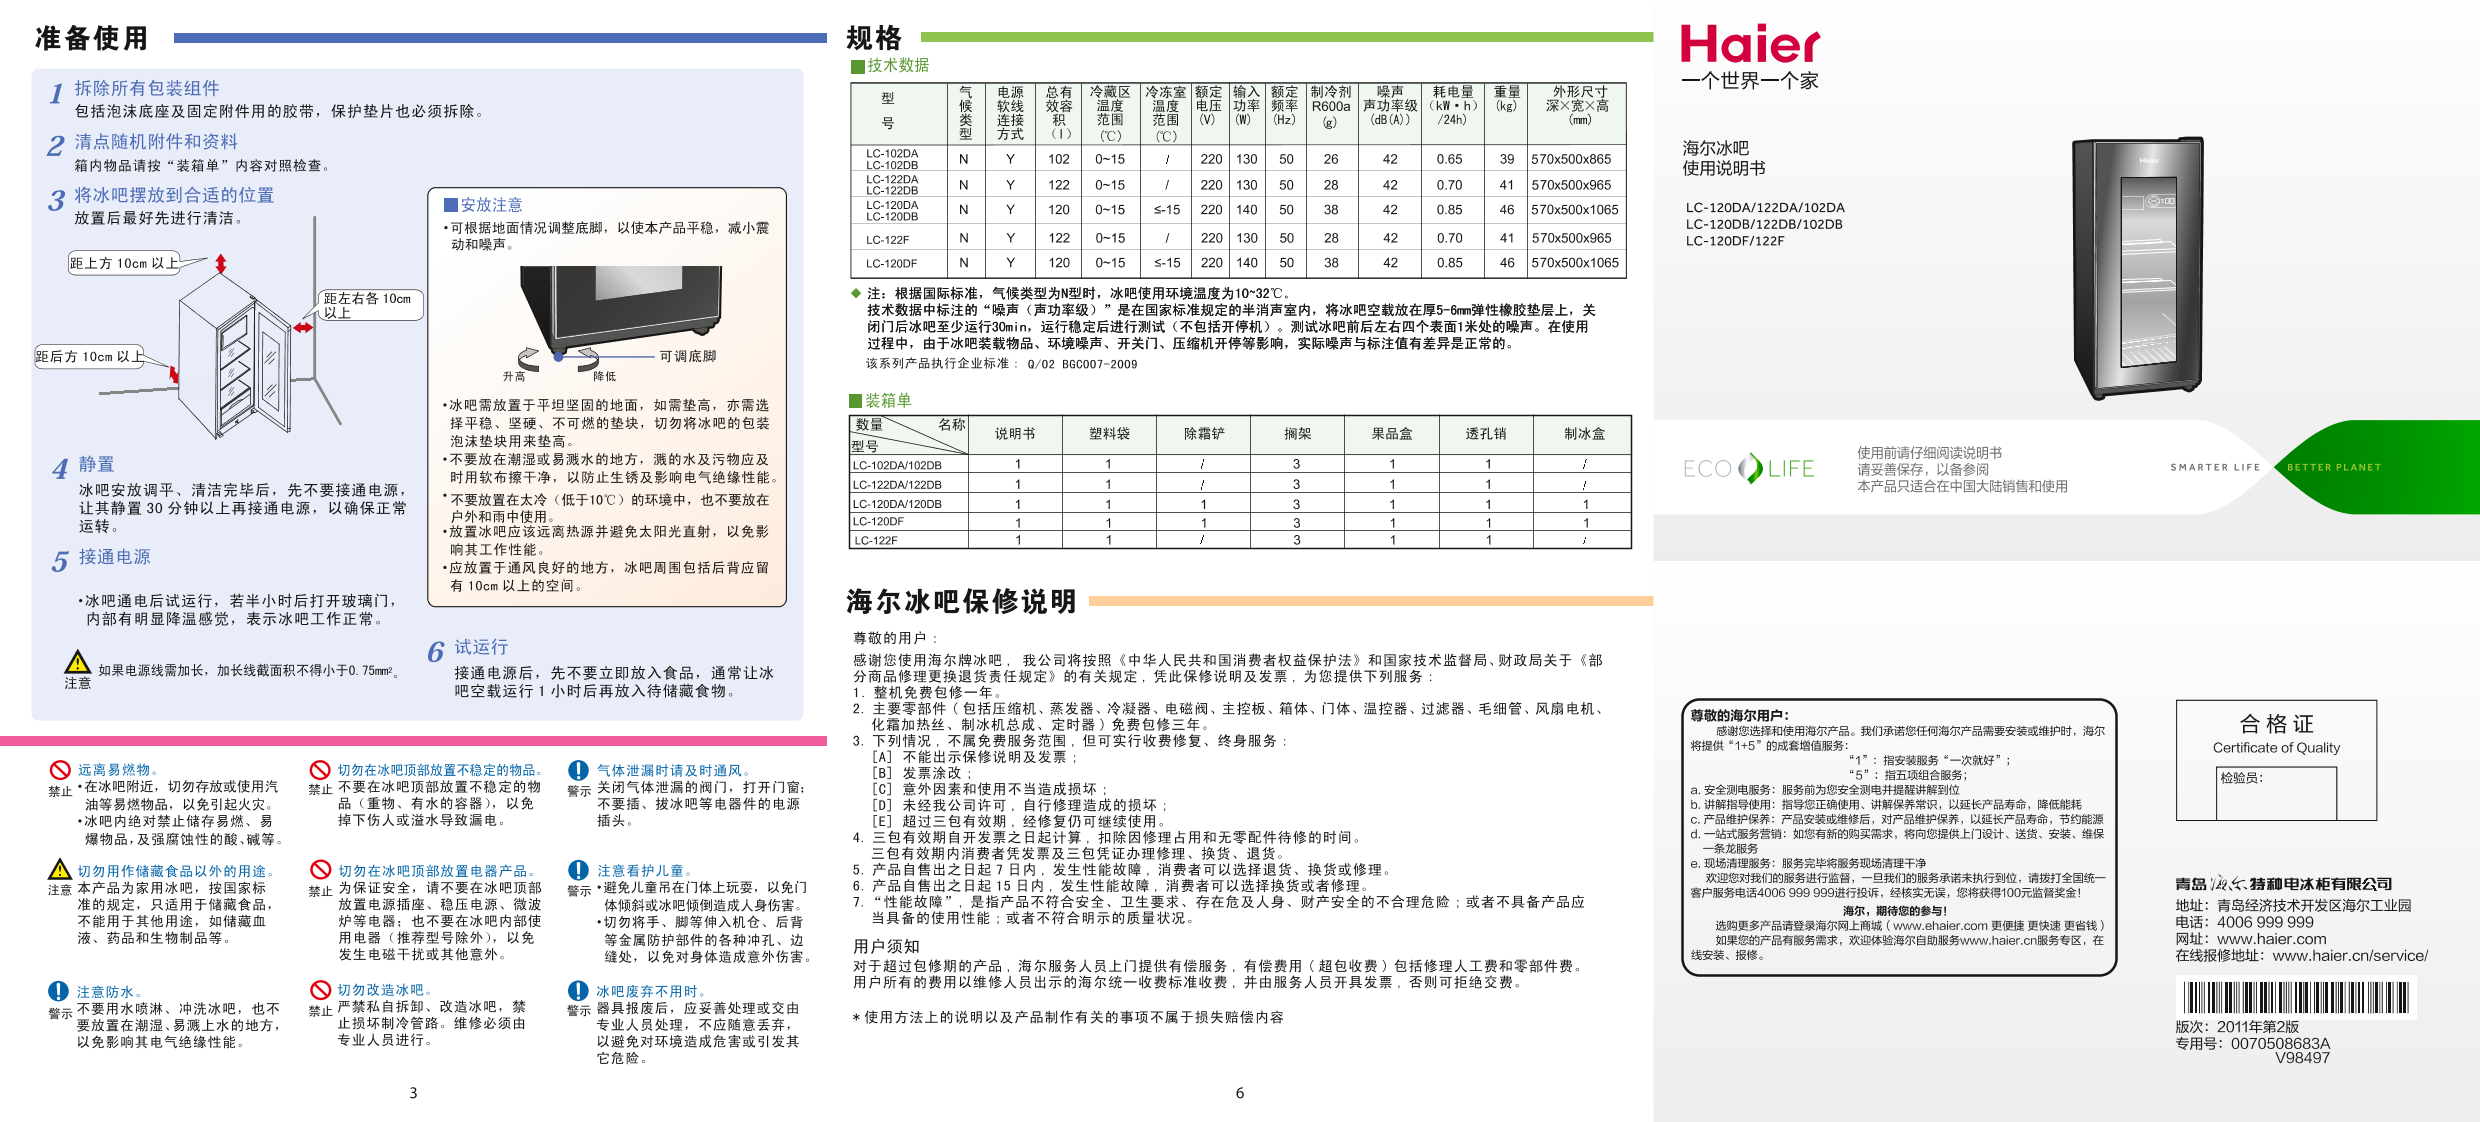The width and height of the screenshot is (2480, 1122).
Task: Click the red Haier logo
Action: [x=1750, y=45]
